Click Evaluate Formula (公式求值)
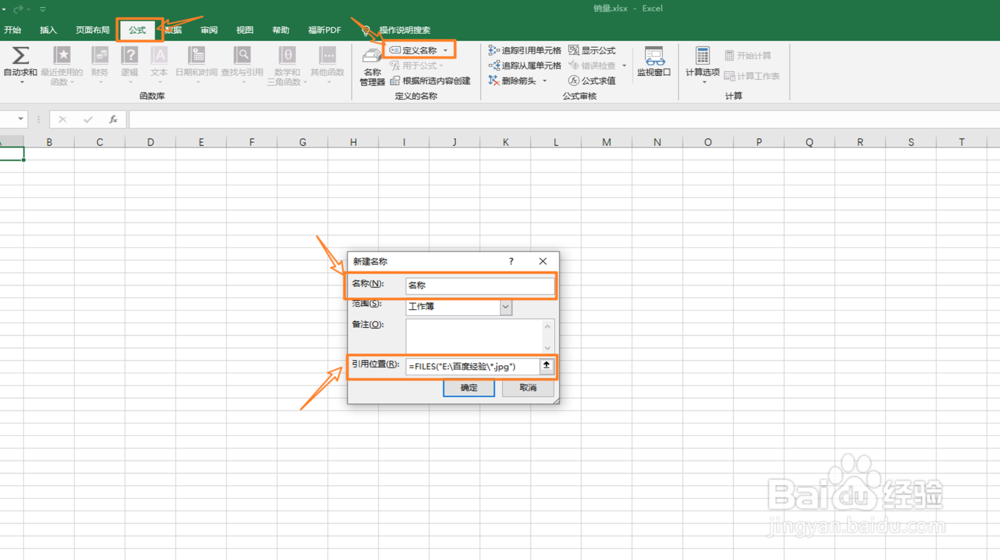1000x560 pixels. click(x=592, y=80)
